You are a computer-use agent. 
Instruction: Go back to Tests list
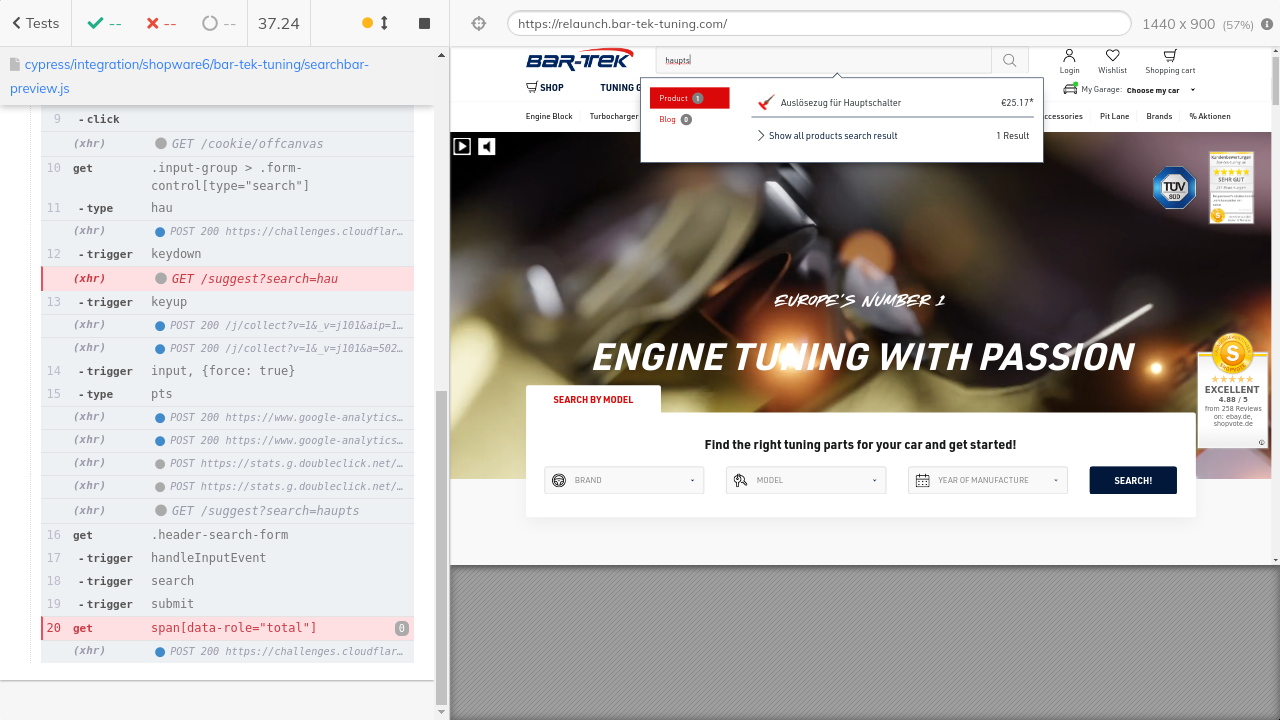35,23
